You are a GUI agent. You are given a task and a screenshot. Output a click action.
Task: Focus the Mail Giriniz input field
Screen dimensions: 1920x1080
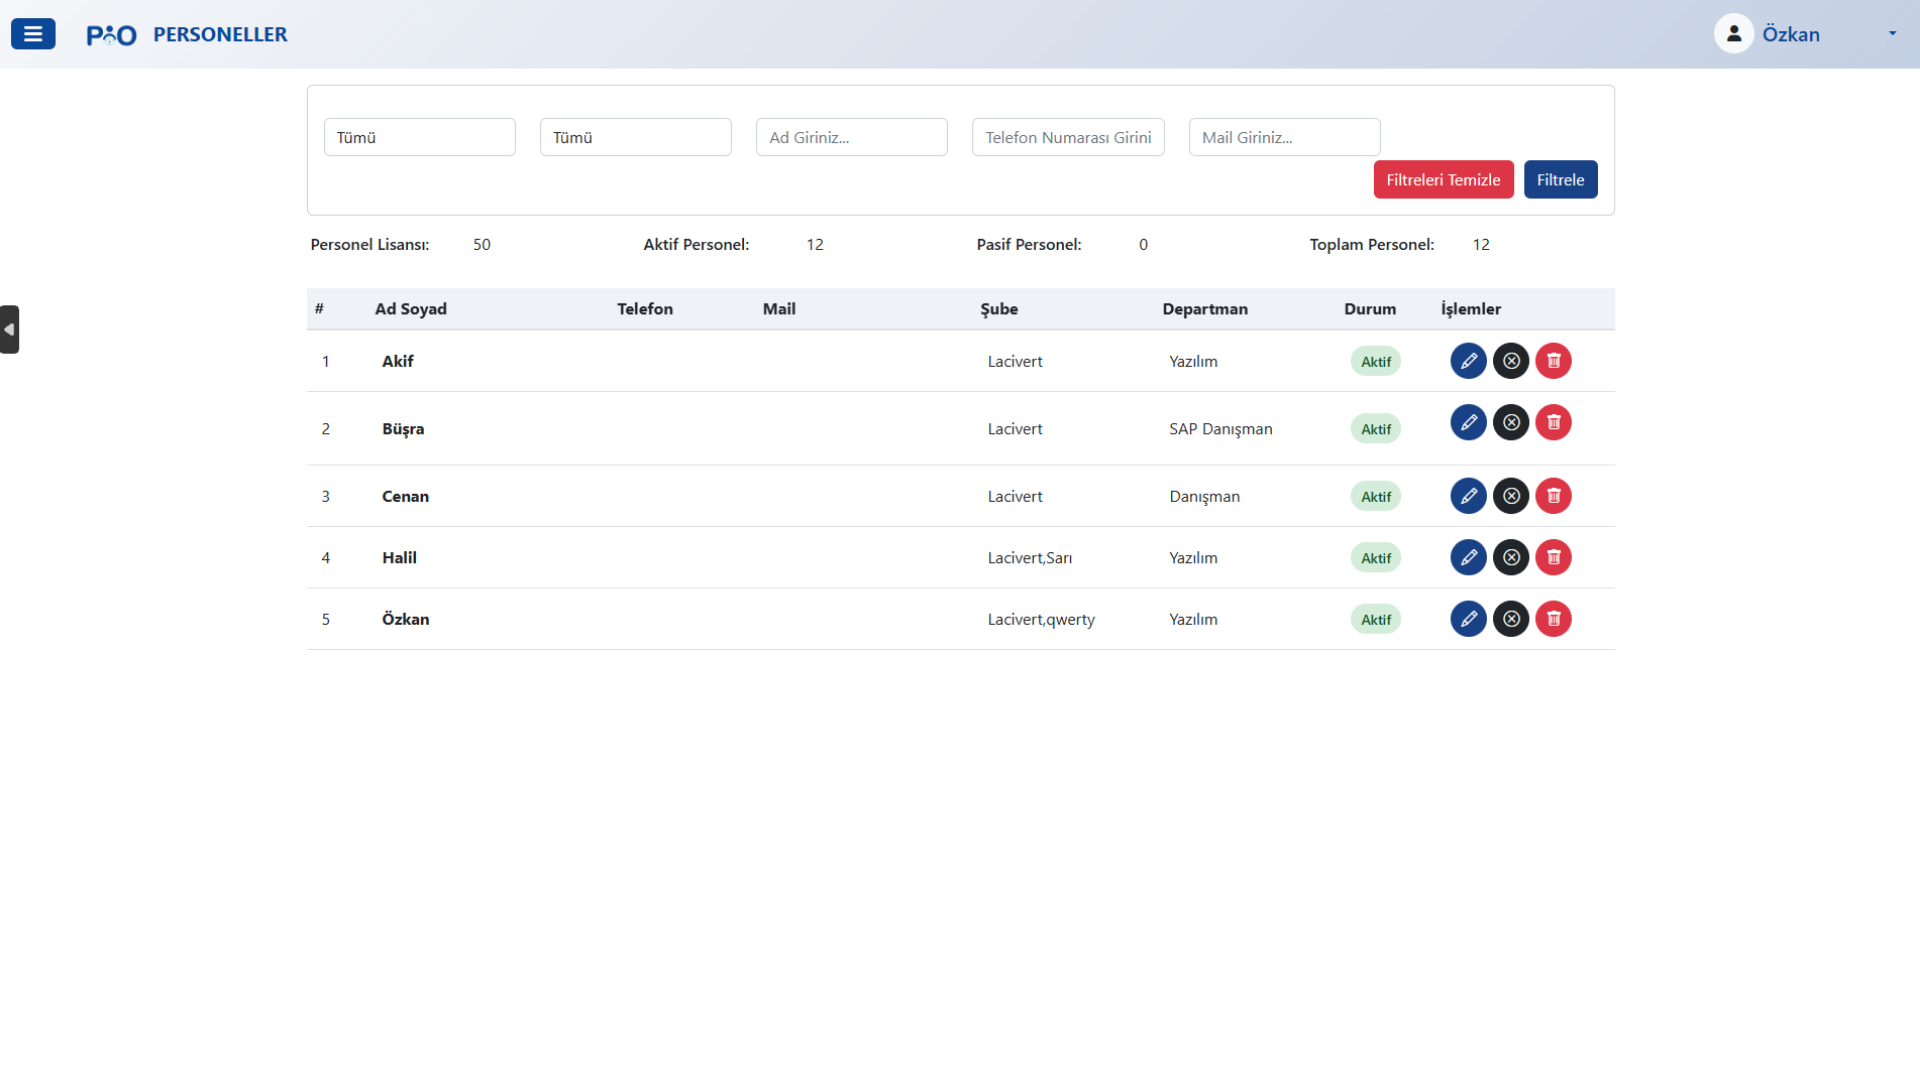tap(1284, 137)
